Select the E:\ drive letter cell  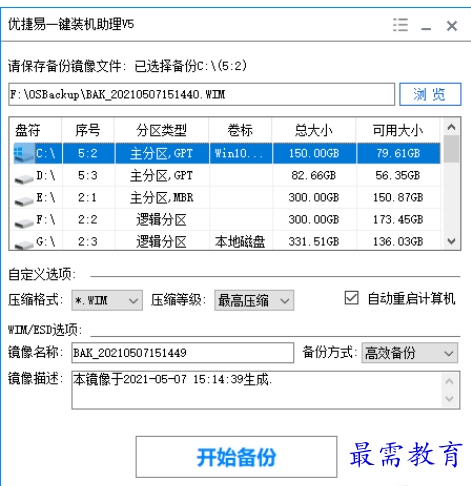46,197
